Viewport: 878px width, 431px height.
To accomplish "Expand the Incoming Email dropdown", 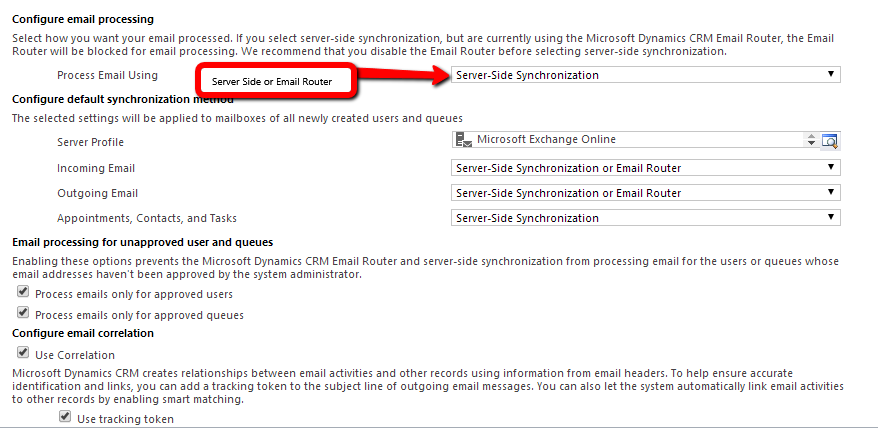I will click(x=646, y=168).
